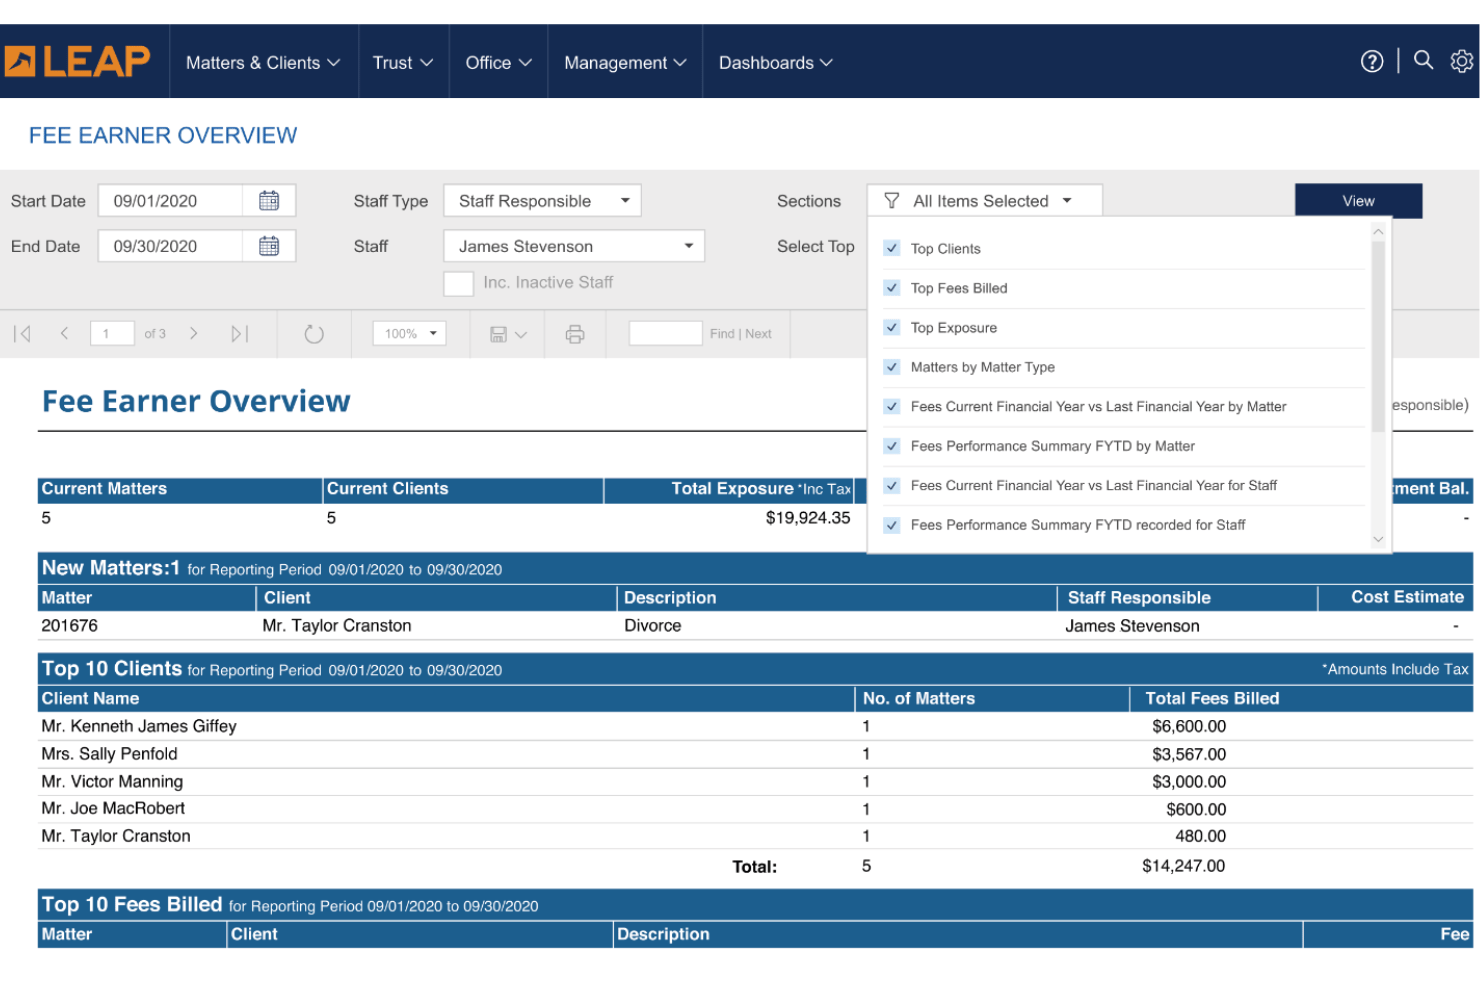Viewport: 1480px width, 987px height.
Task: Click the No. of Matters column header
Action: pos(919,699)
